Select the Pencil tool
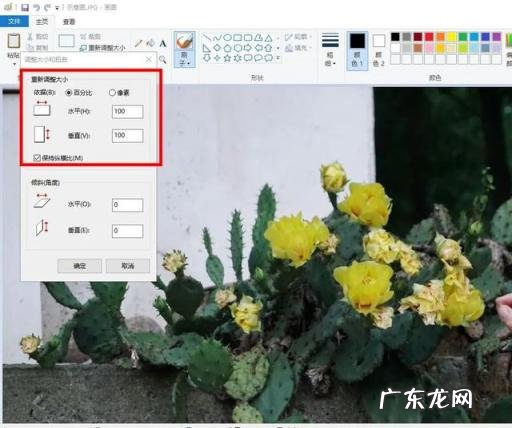 point(139,43)
